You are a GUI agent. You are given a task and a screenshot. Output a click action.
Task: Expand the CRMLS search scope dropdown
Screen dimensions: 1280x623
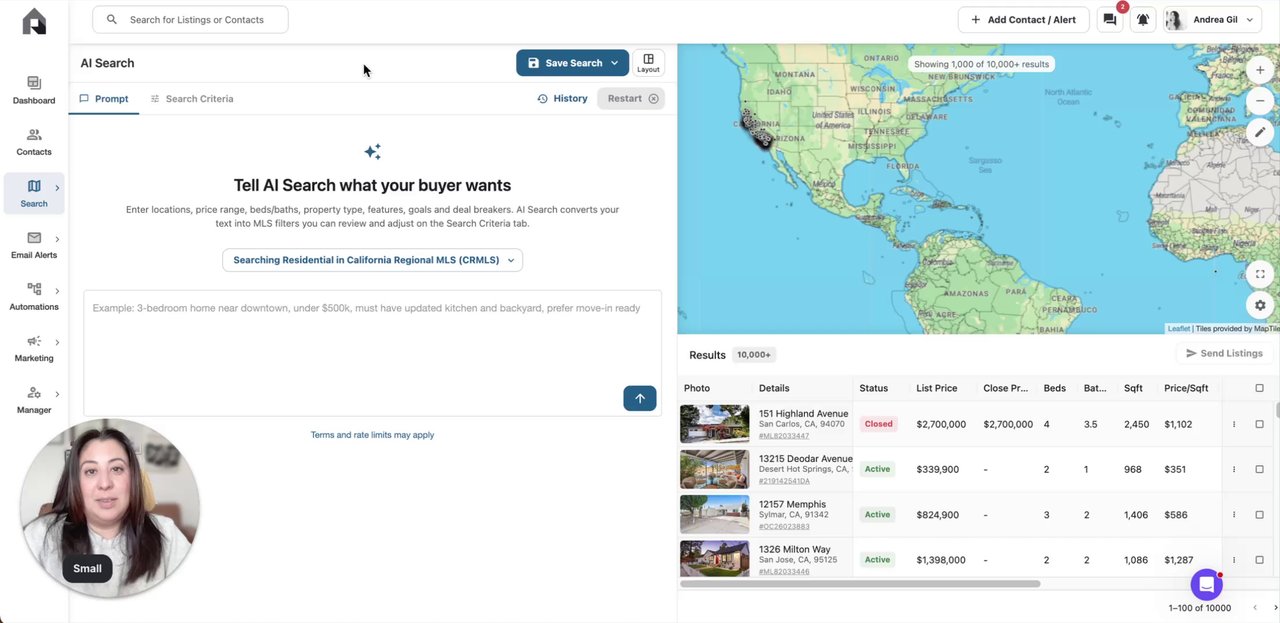click(372, 260)
